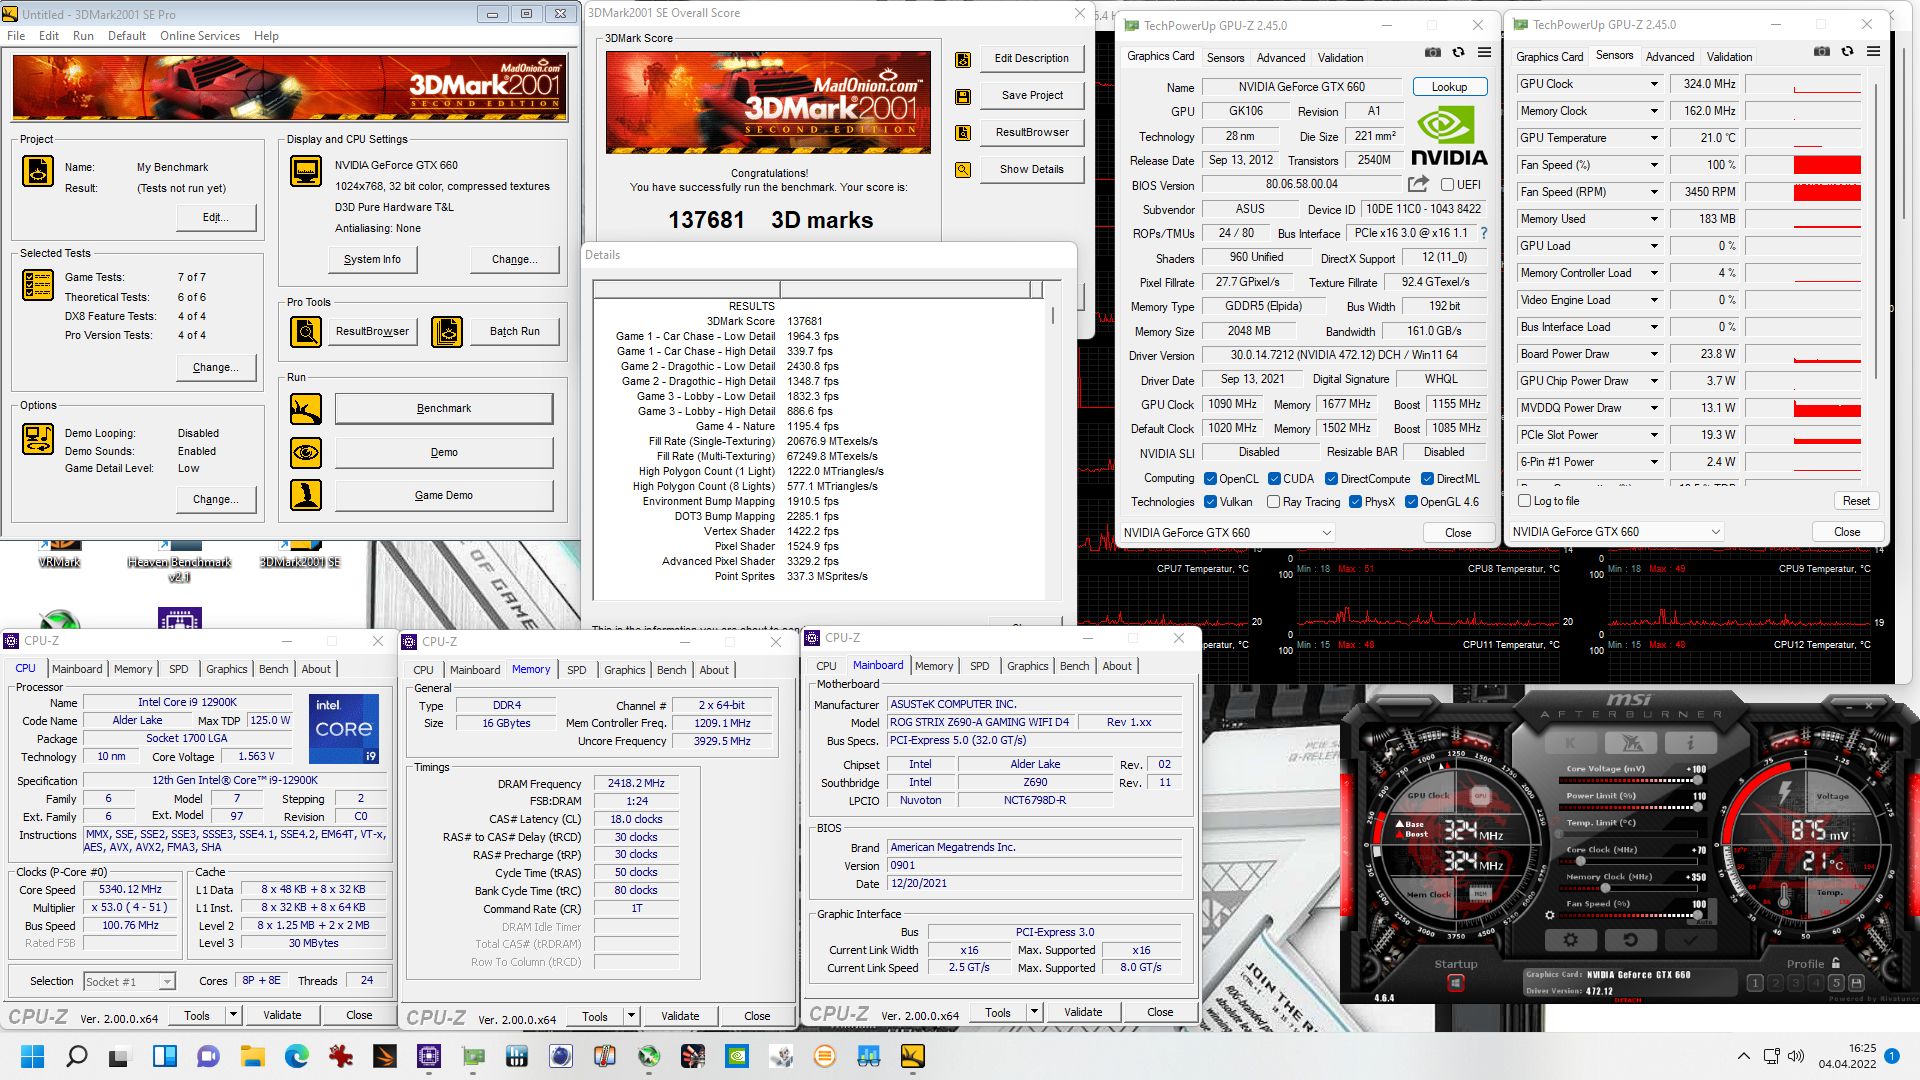This screenshot has height=1080, width=1920.
Task: Toggle the CUDA checkbox in GPU-Z
Action: 1274,479
